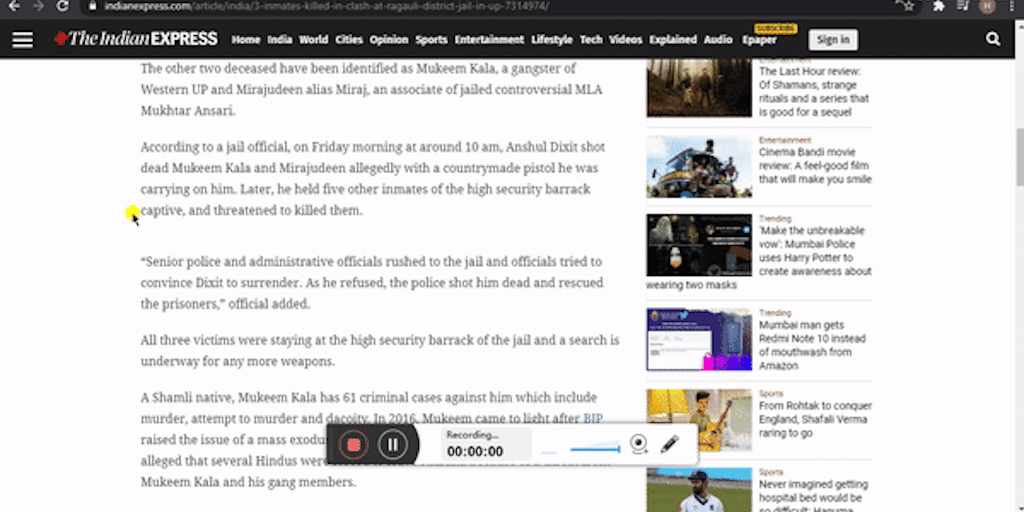Stop the screen recording
Image resolution: width=1024 pixels, height=512 pixels.
[x=353, y=445]
